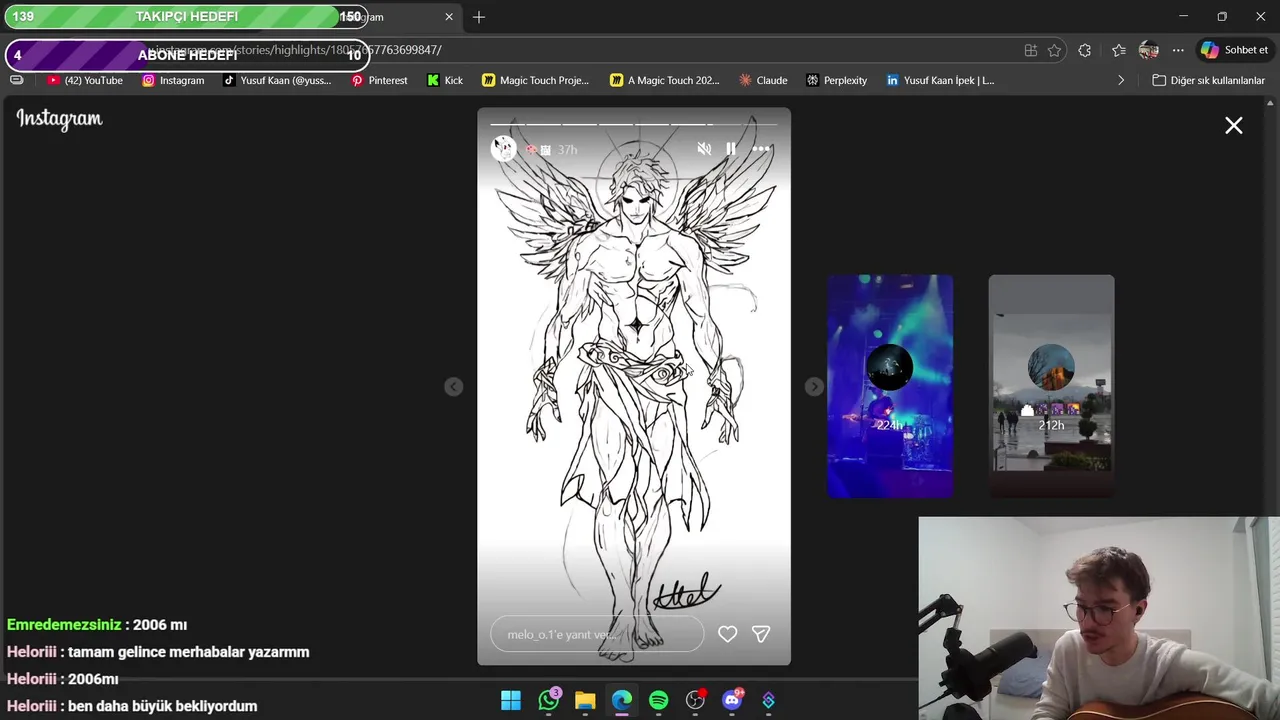Add page to favorites with star icon
This screenshot has width=1280, height=720.
pos(1054,50)
